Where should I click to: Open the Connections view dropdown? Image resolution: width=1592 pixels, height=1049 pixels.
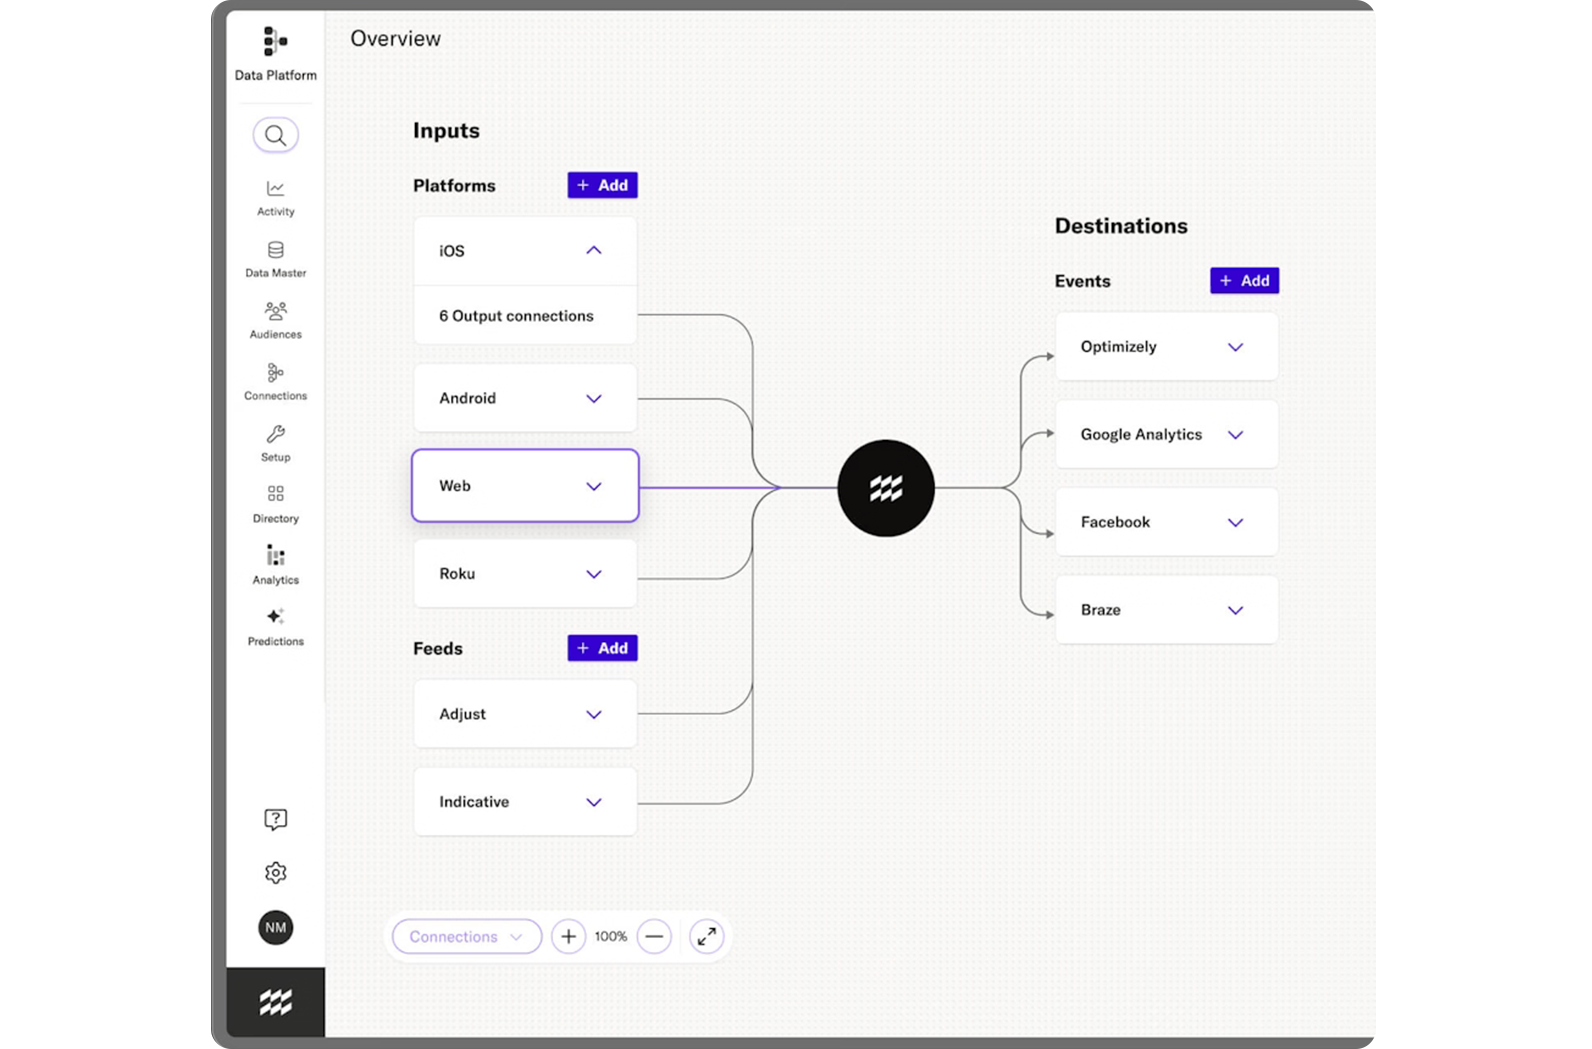pos(467,937)
